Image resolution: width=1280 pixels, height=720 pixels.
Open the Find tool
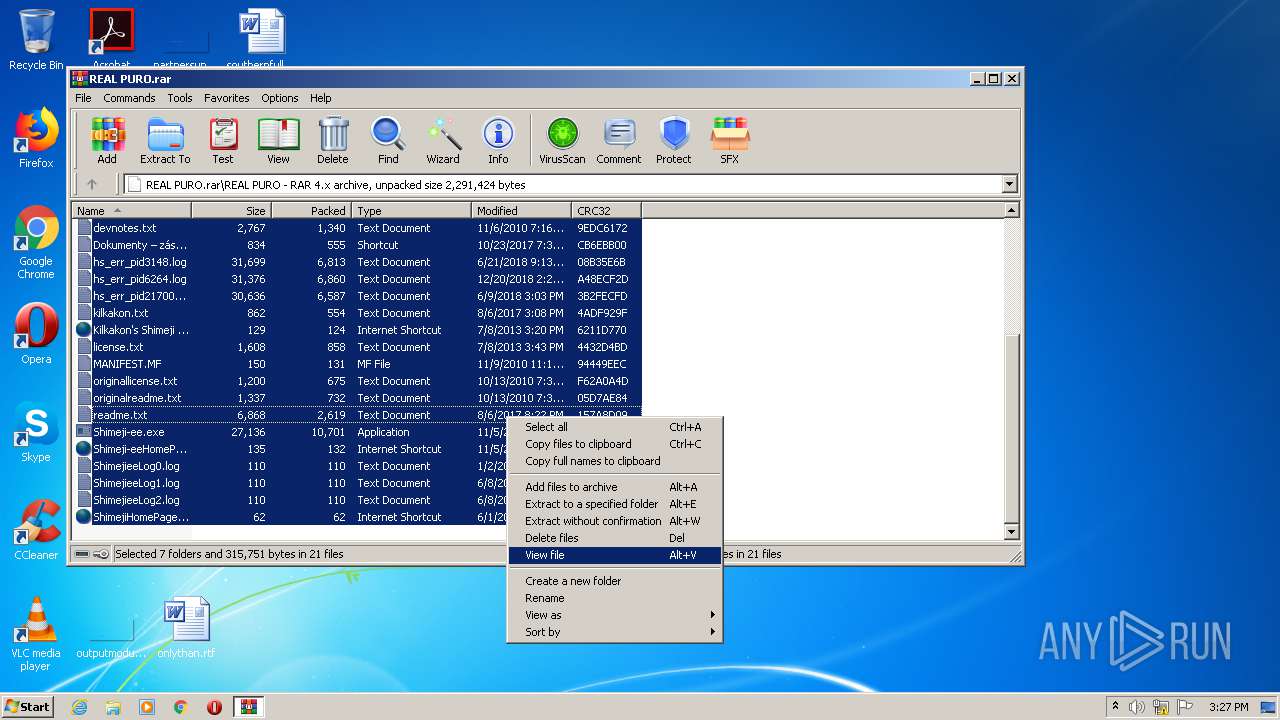[388, 140]
